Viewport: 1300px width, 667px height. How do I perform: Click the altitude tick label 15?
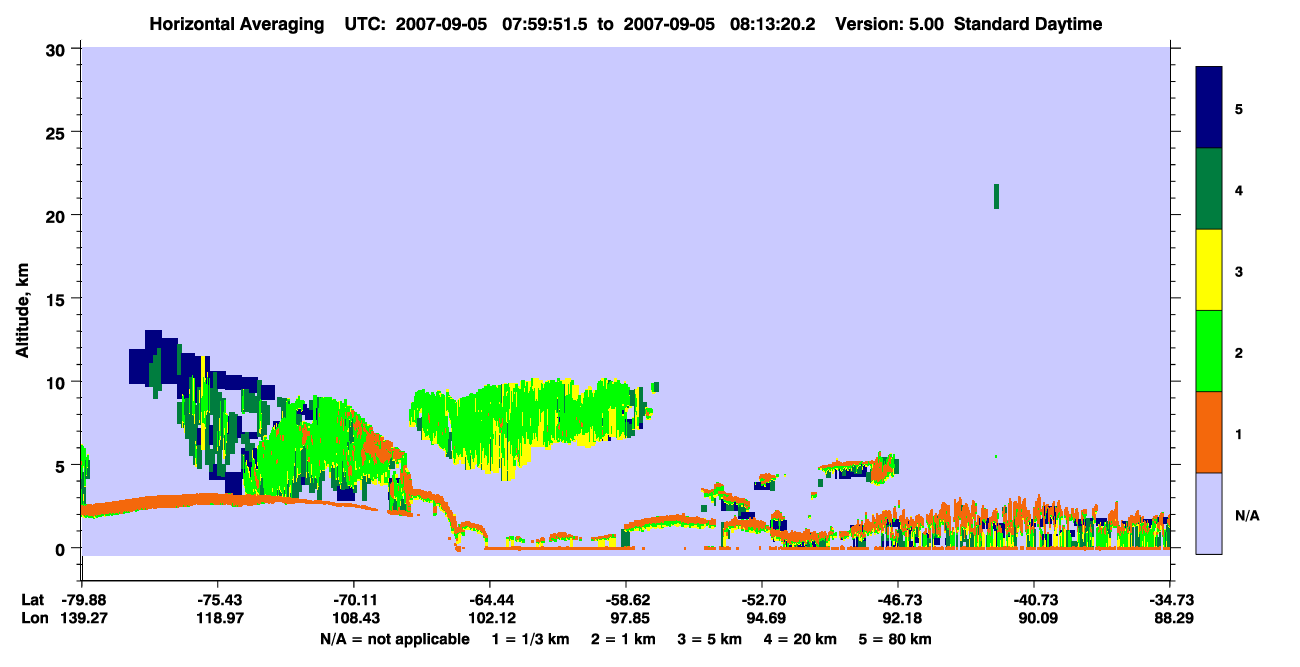57,299
